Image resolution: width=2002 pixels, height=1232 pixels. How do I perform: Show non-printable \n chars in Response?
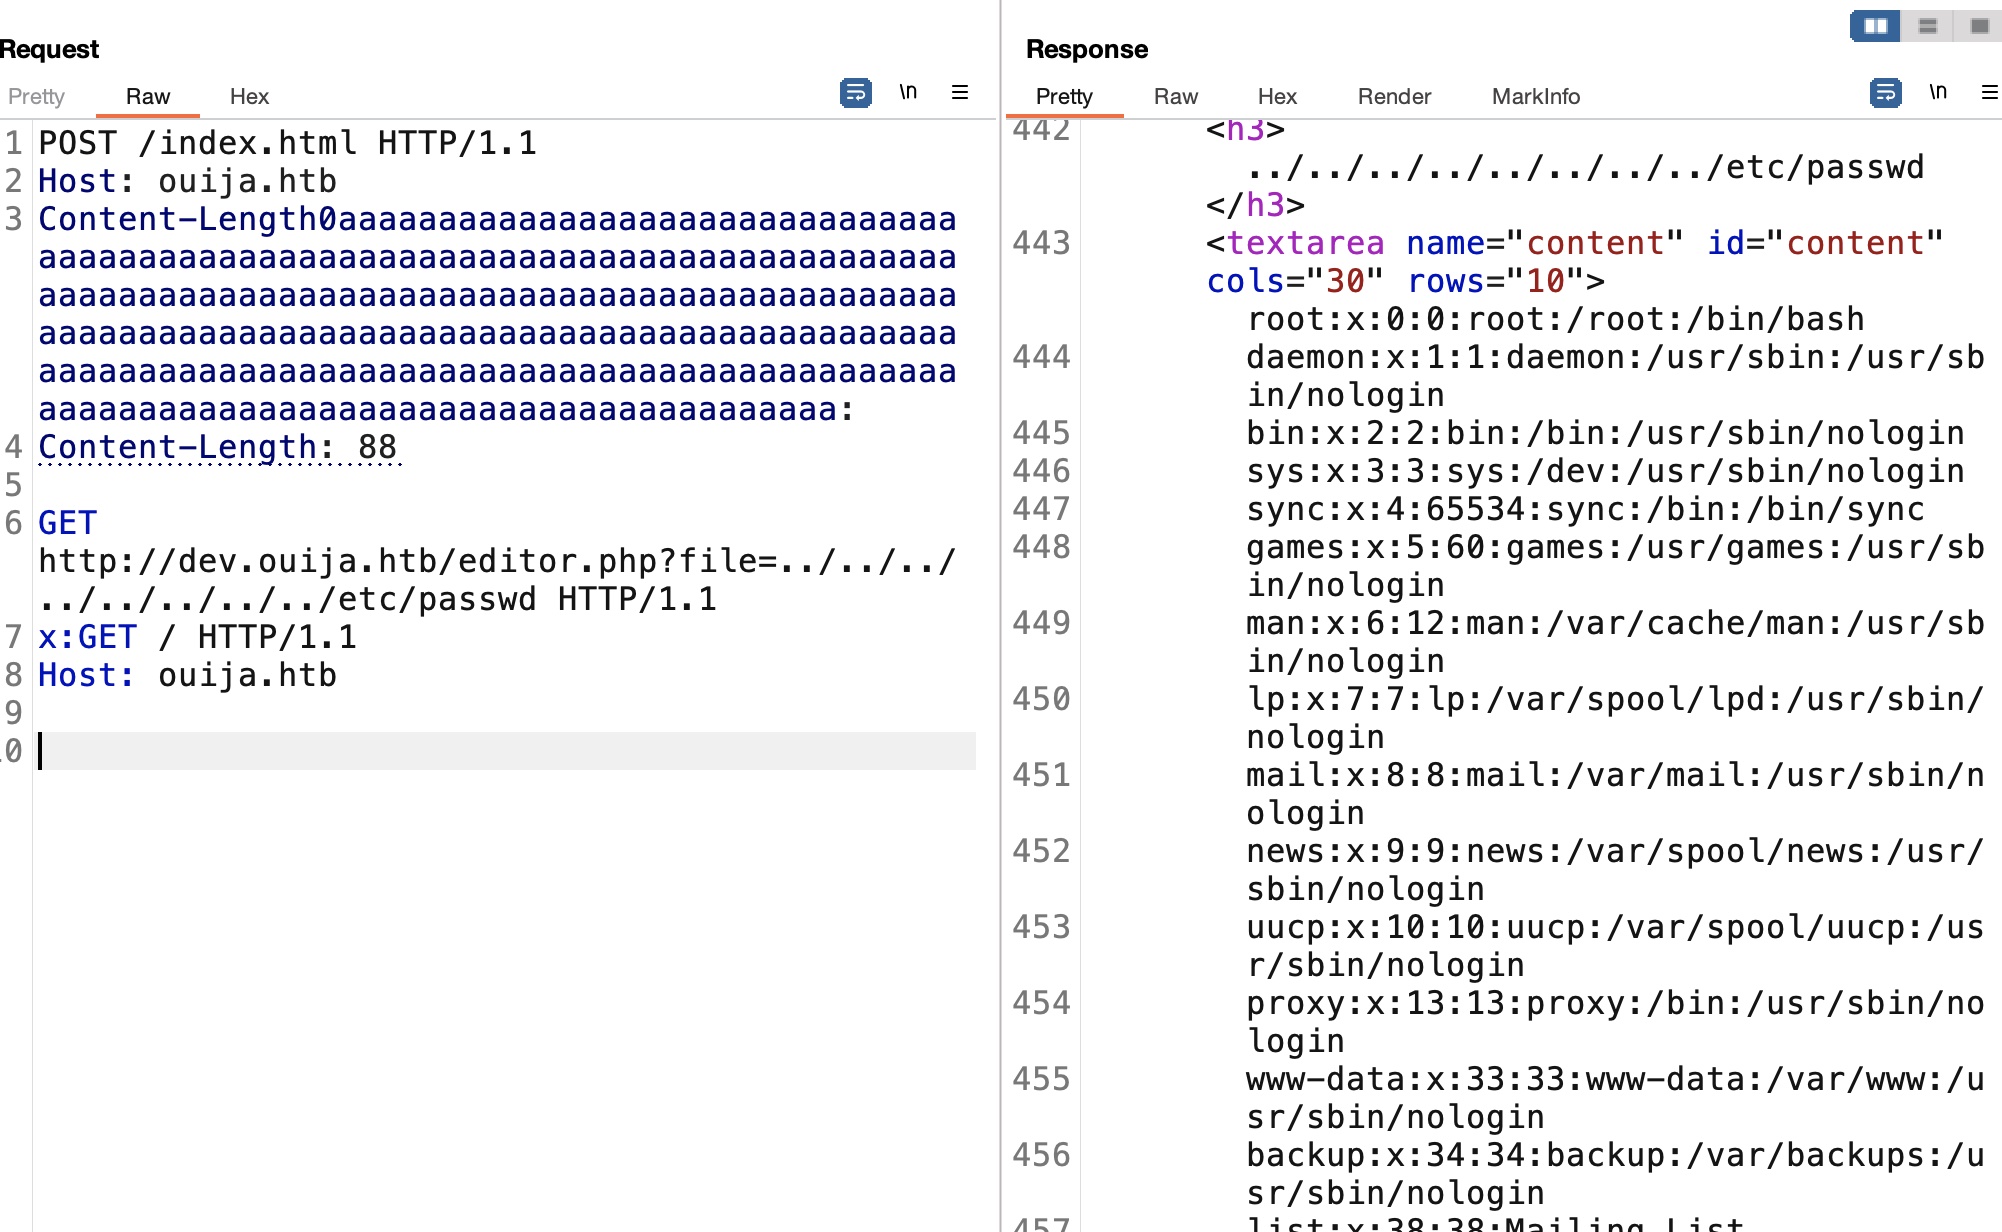(1938, 93)
